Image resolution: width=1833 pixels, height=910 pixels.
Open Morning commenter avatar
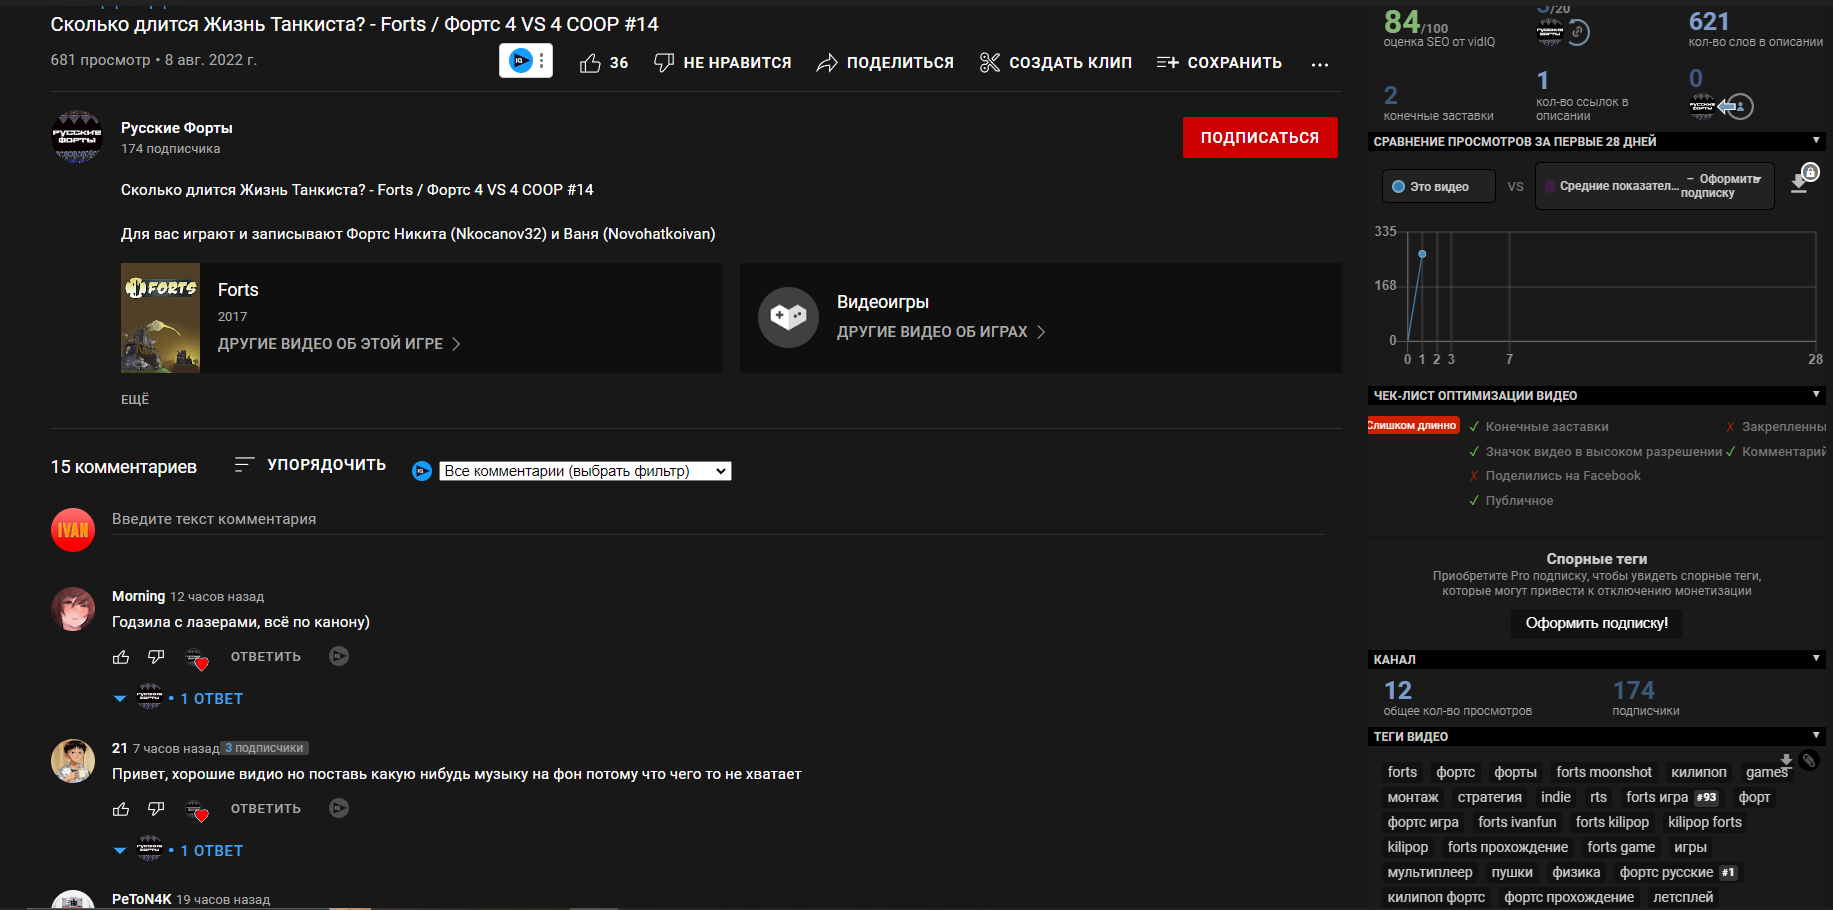[73, 609]
